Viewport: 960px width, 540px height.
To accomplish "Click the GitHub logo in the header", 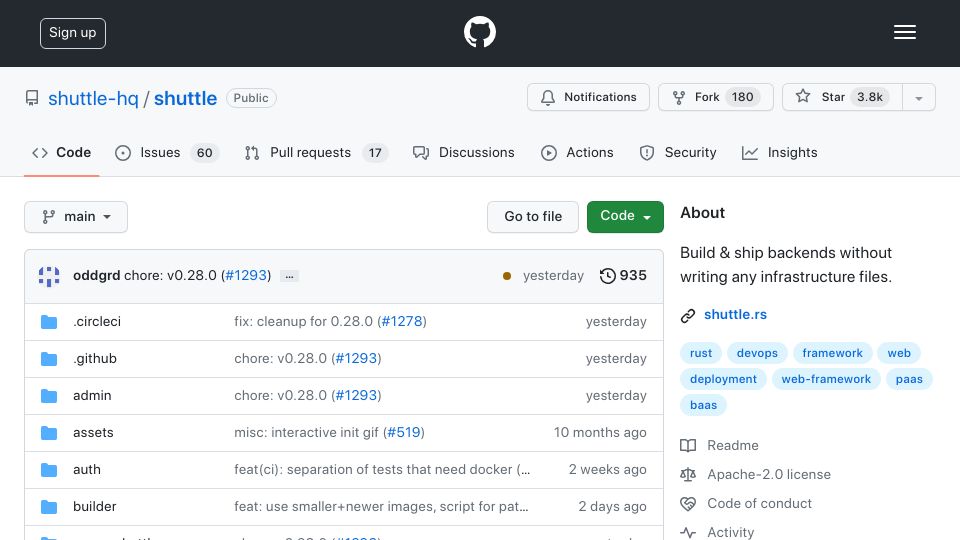I will (x=479, y=32).
